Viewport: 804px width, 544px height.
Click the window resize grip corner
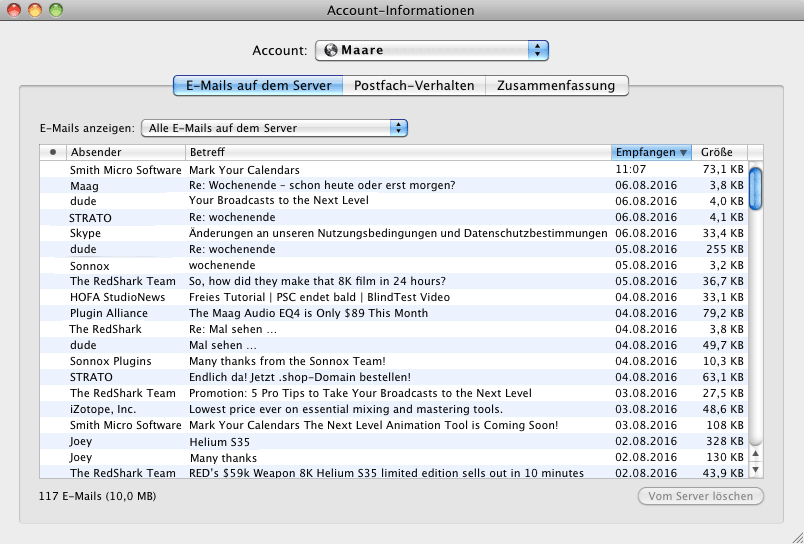(797, 537)
